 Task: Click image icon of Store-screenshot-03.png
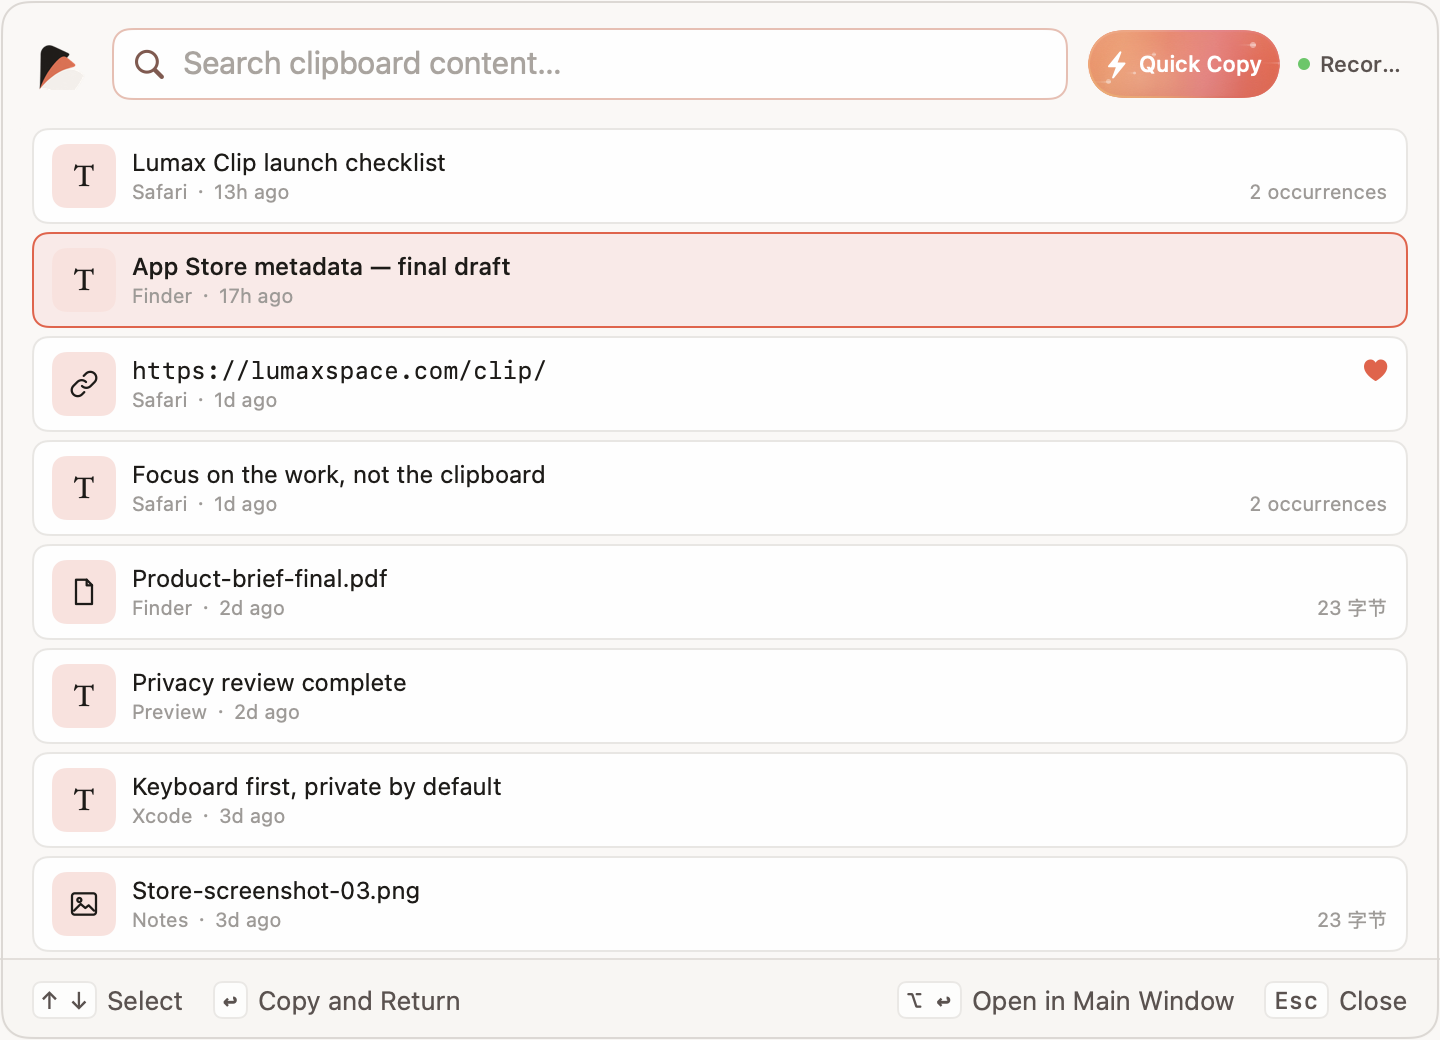point(84,904)
